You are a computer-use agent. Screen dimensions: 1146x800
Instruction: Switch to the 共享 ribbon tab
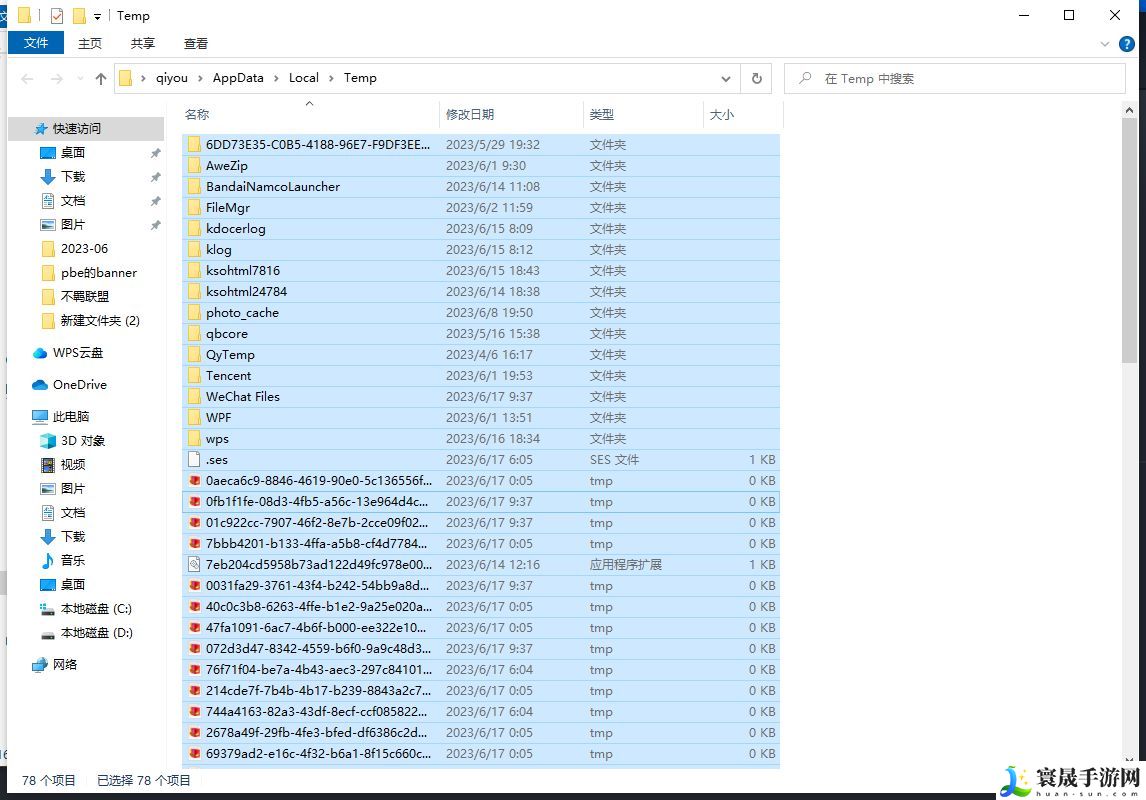143,43
